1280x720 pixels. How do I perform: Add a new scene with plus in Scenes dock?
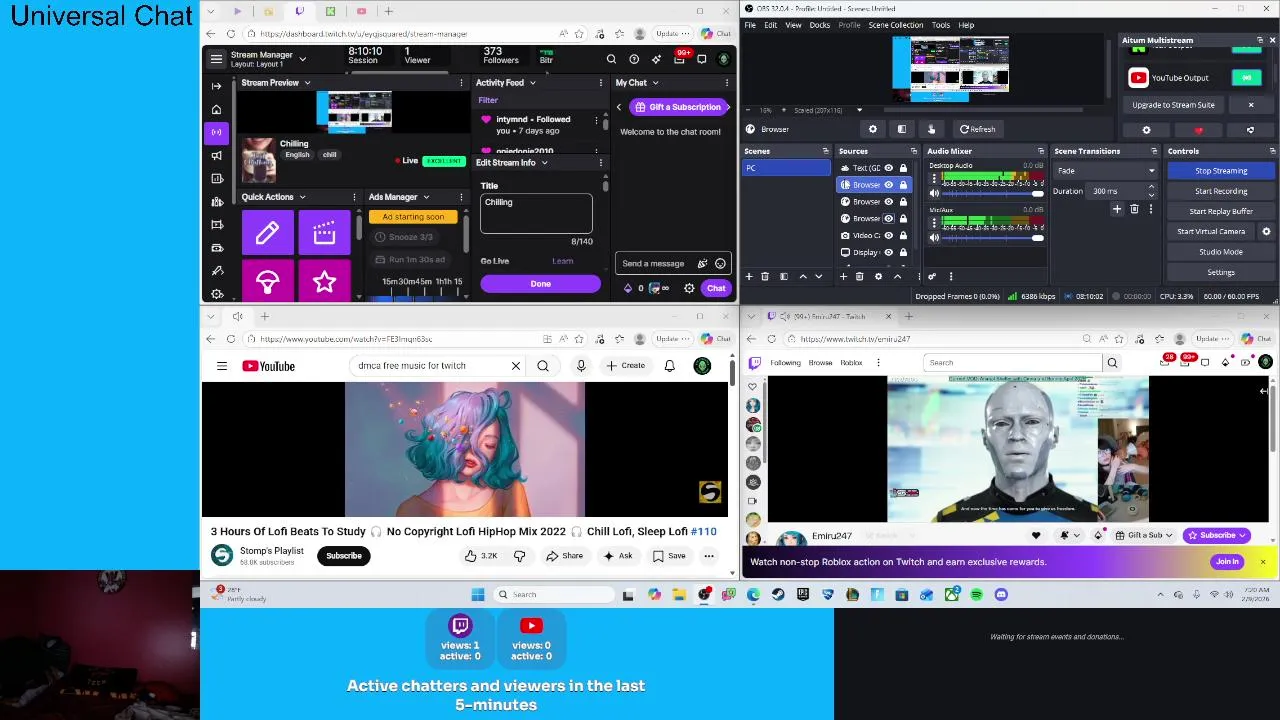tap(749, 277)
